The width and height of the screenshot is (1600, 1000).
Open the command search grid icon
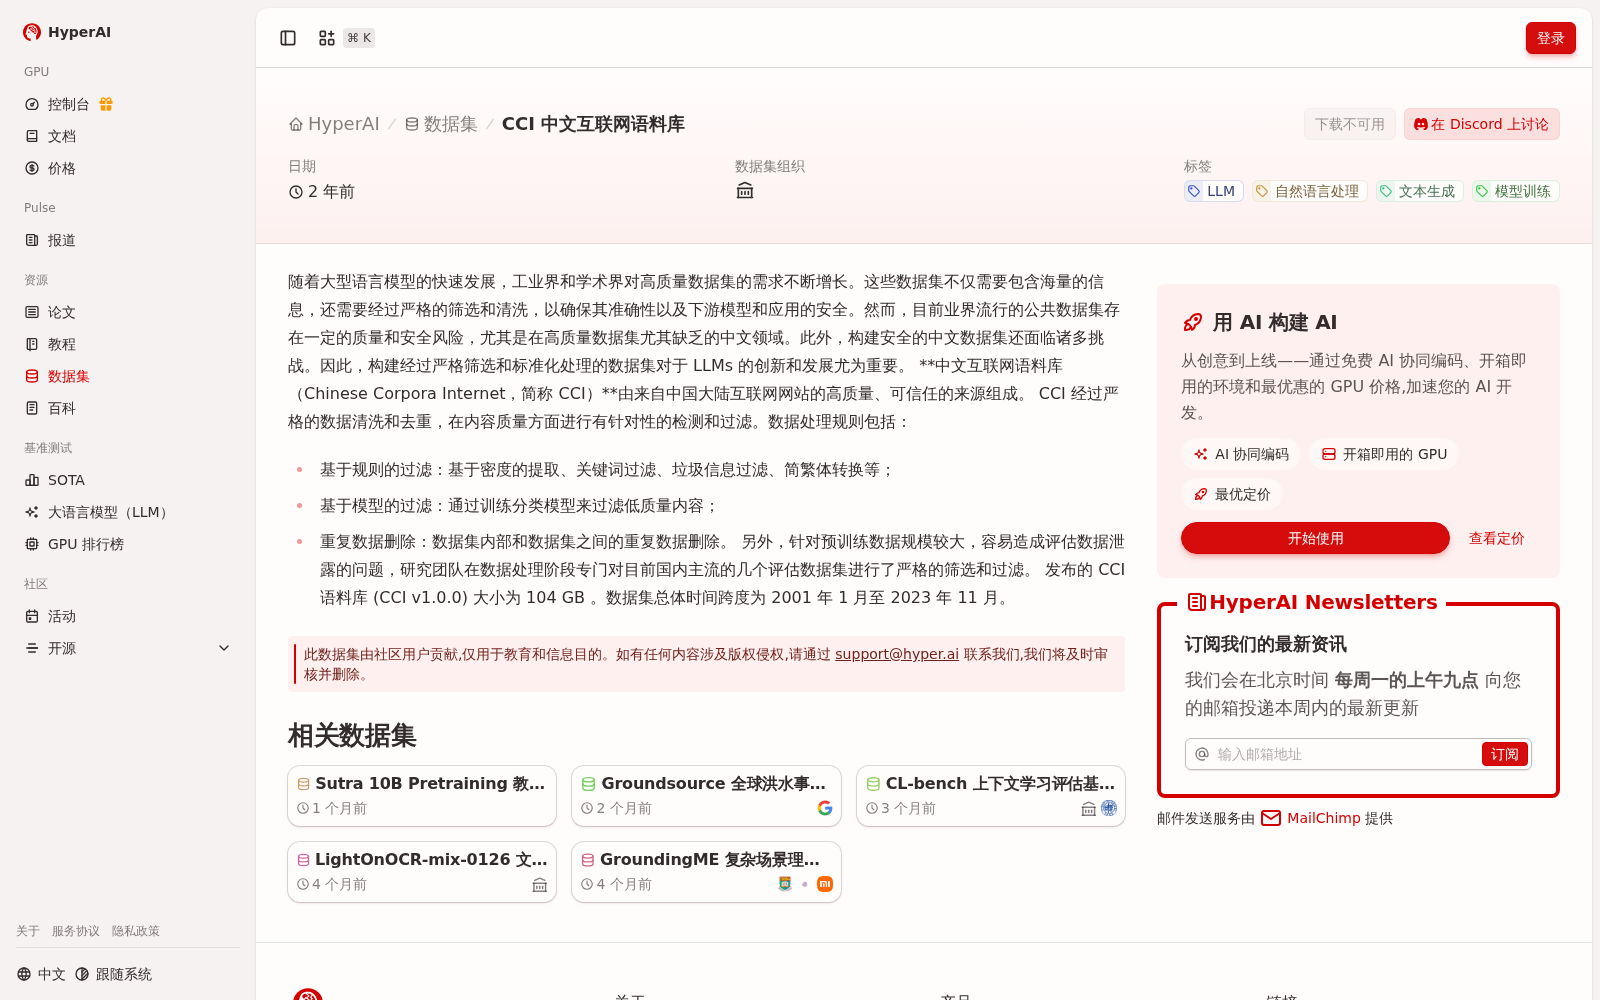coord(327,38)
